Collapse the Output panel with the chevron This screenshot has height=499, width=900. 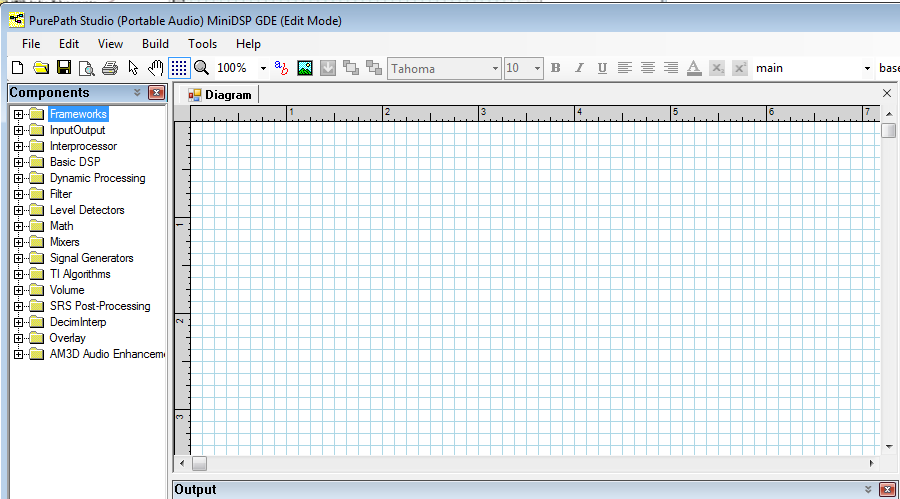pos(868,490)
